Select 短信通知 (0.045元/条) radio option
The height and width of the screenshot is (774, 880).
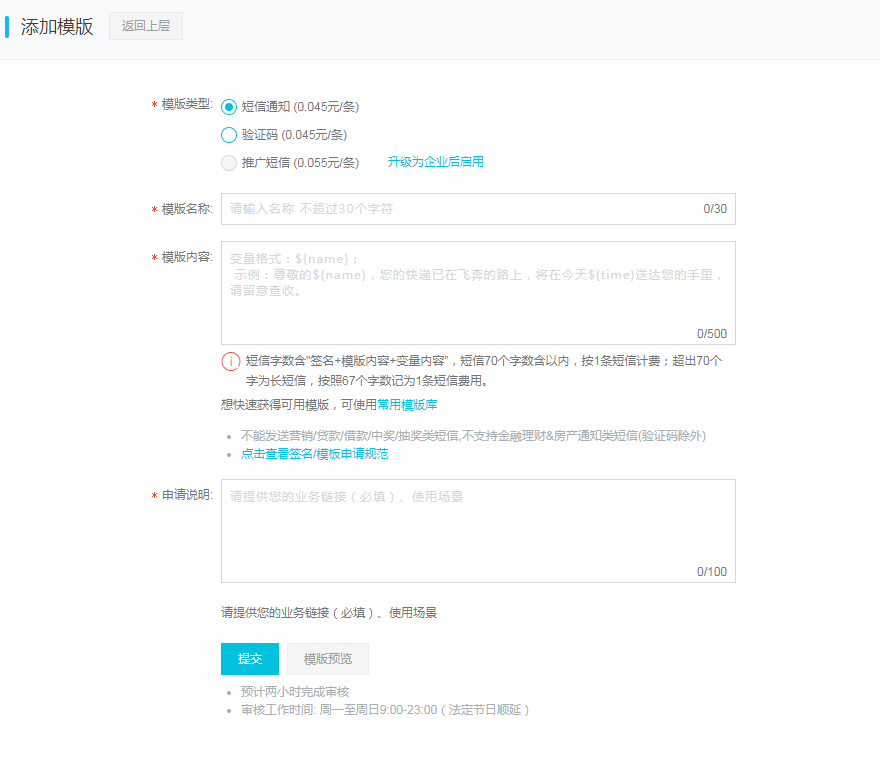pos(228,107)
